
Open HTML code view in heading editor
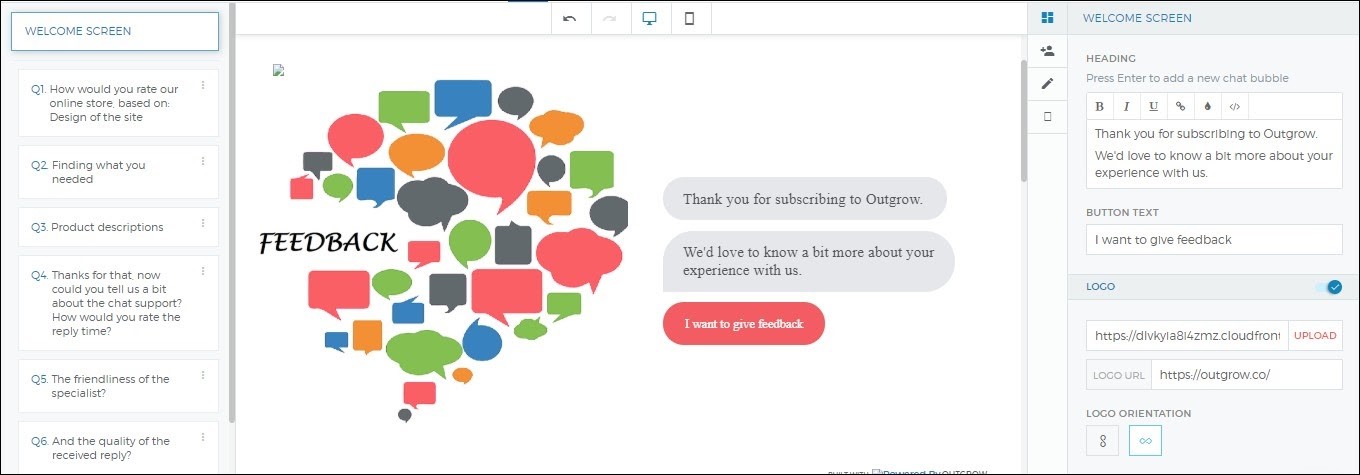click(1235, 106)
